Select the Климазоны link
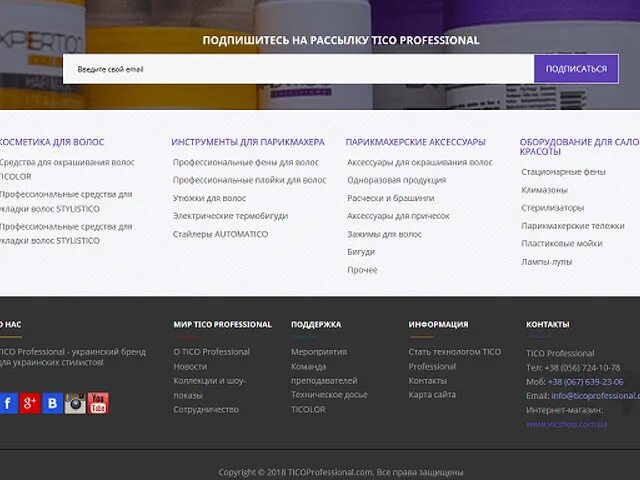640x480 pixels. coord(544,190)
